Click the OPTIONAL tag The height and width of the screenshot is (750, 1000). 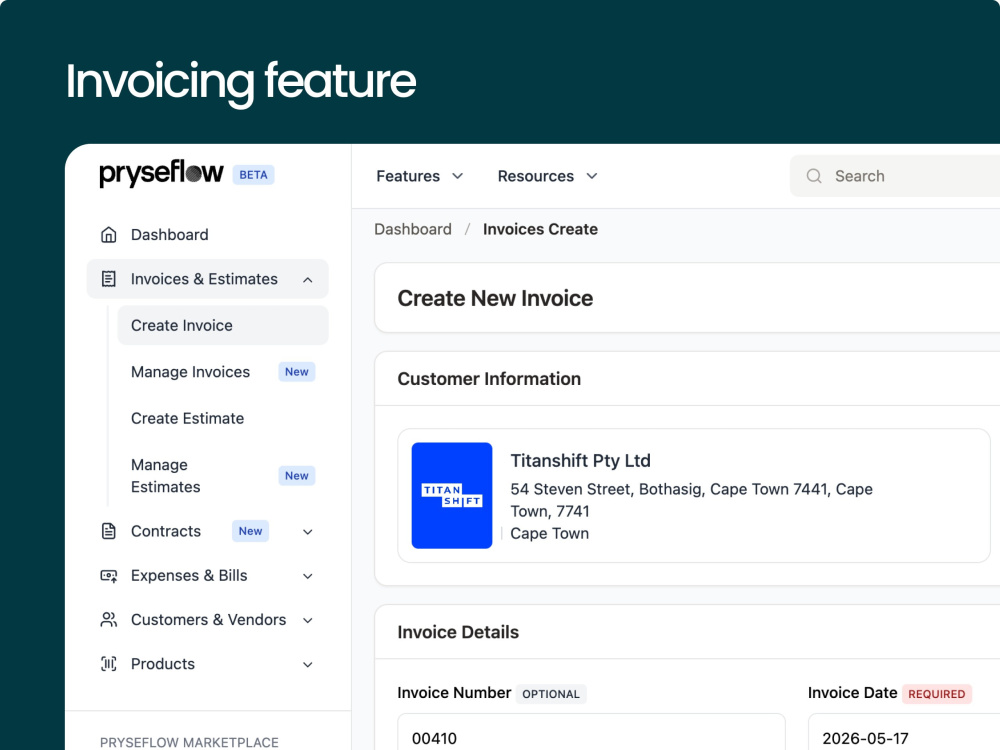[551, 694]
